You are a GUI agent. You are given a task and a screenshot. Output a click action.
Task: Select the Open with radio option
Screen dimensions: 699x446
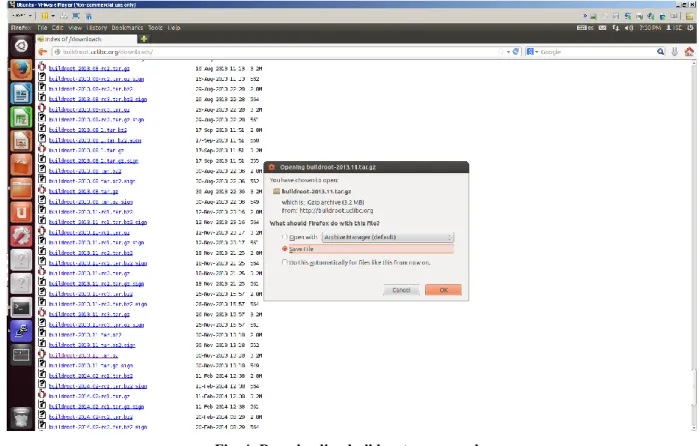(284, 237)
